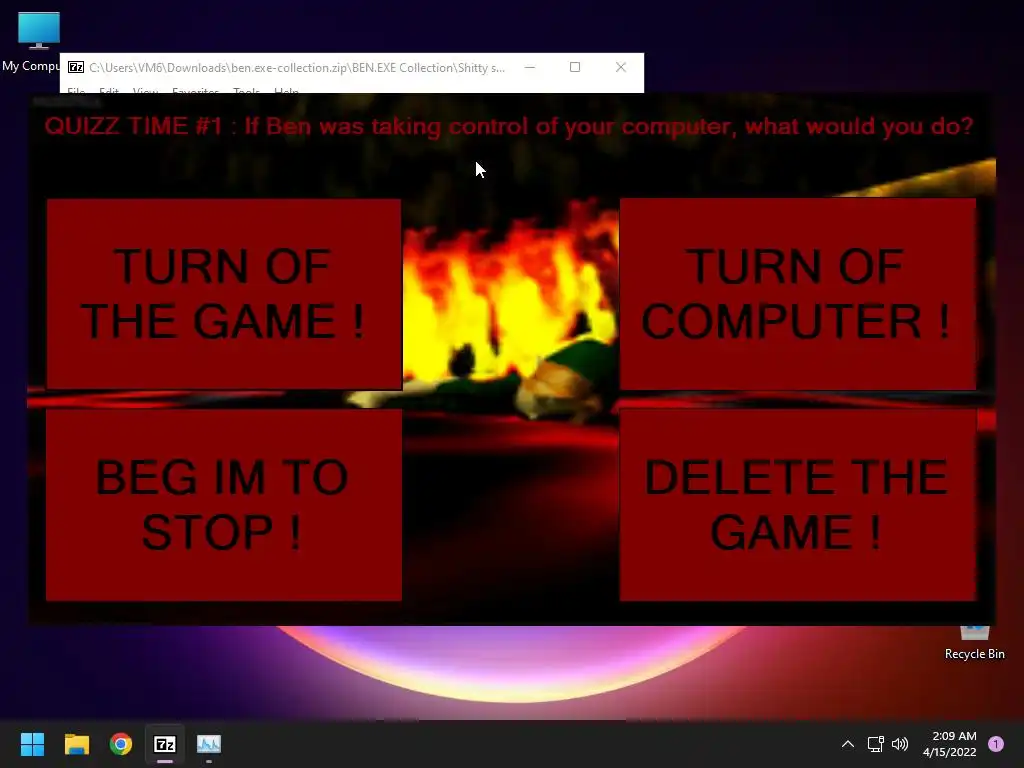Click the 7z icon in the archive window title bar
Viewport: 1024px width, 768px height.
pos(76,67)
